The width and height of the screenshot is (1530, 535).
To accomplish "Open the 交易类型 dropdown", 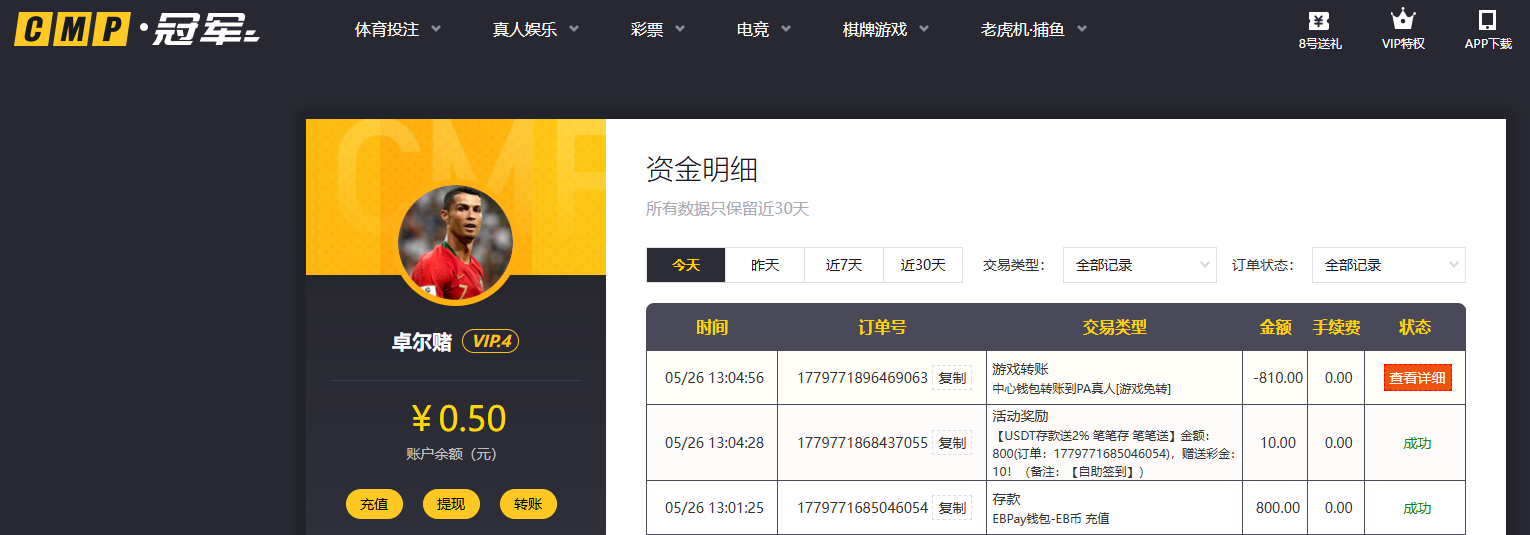I will click(x=1140, y=265).
